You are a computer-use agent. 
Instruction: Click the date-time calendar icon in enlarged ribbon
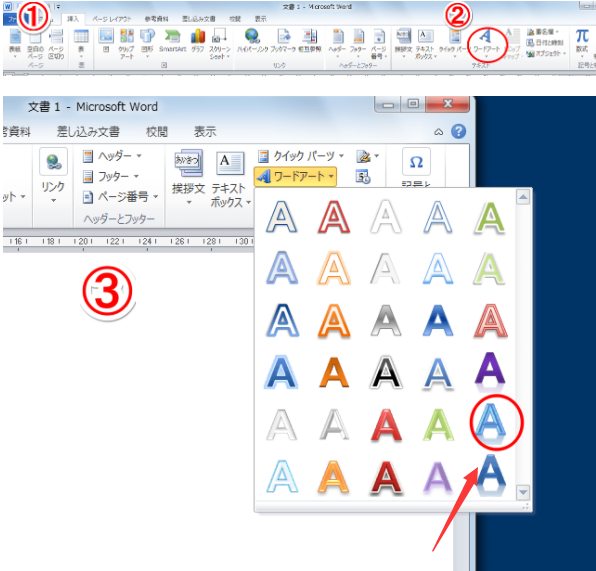pyautogui.click(x=363, y=177)
